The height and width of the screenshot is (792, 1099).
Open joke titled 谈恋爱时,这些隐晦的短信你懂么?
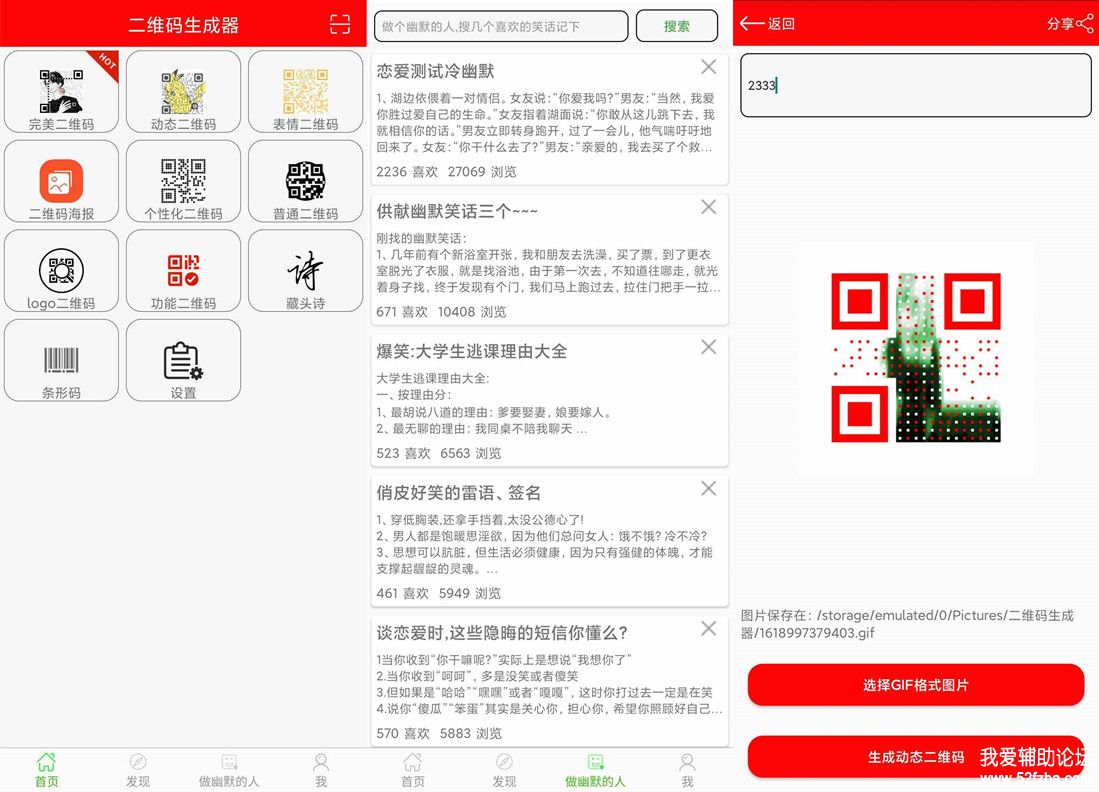click(502, 633)
